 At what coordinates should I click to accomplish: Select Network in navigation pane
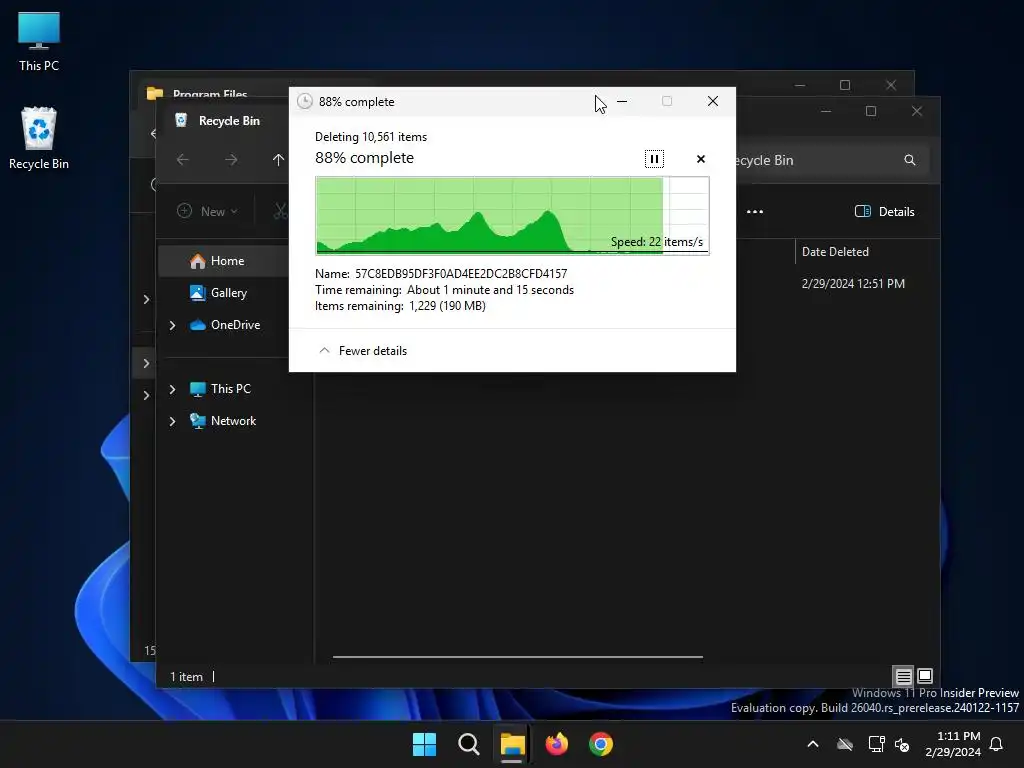(223, 421)
